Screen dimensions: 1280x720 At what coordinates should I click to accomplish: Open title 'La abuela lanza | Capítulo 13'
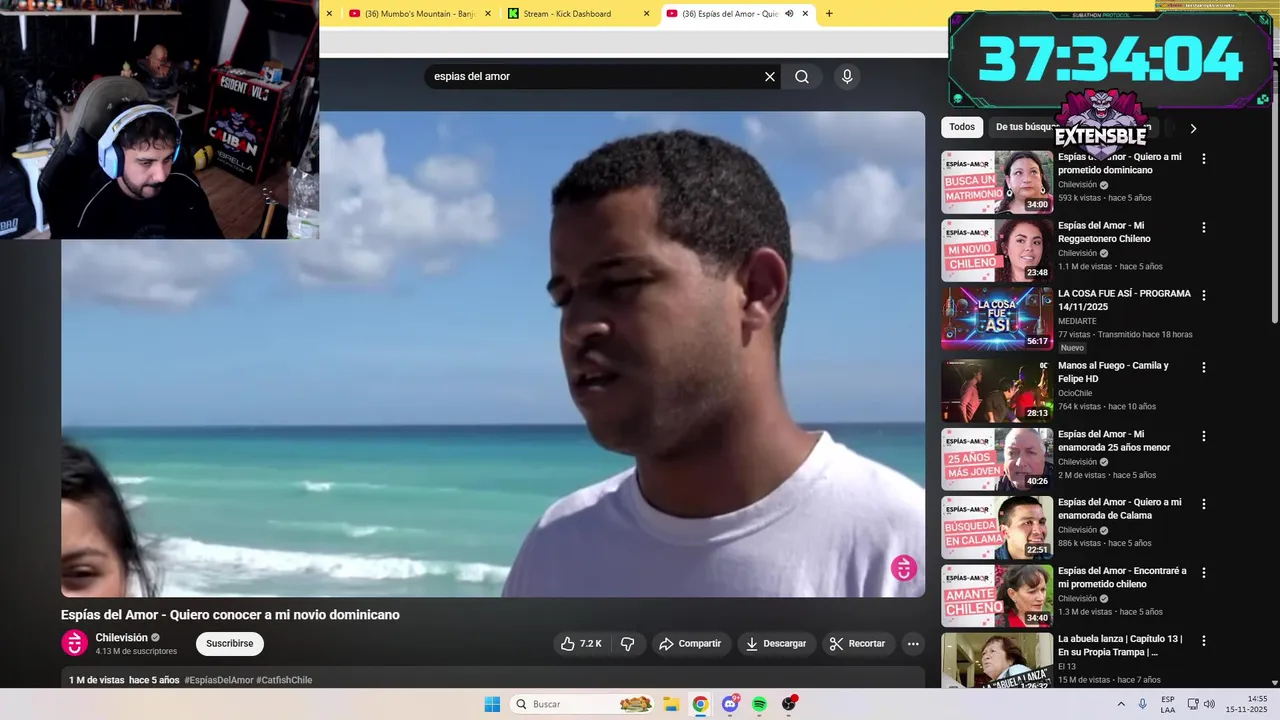pos(1120,645)
